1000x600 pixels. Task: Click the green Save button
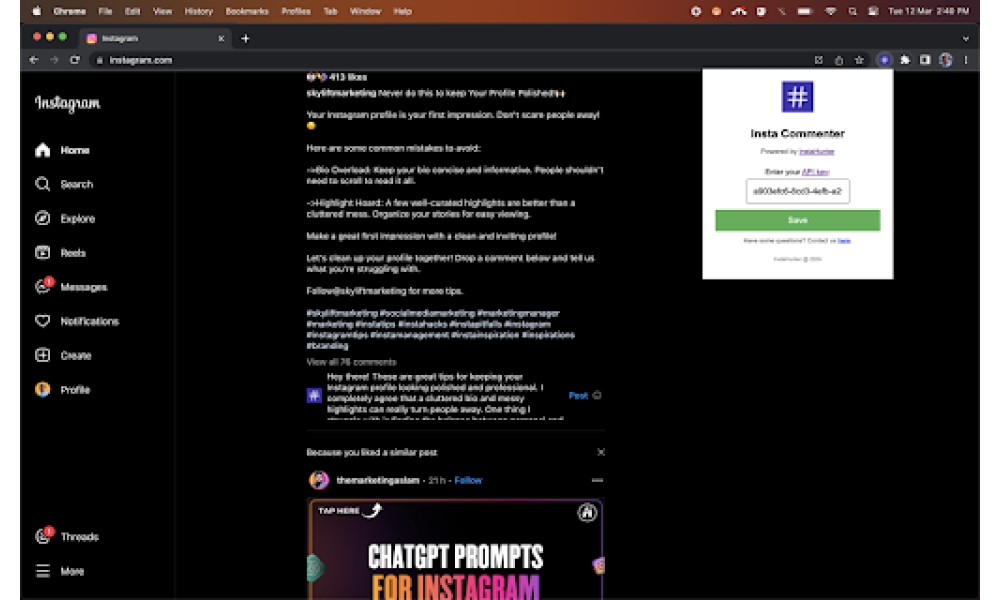(x=797, y=220)
